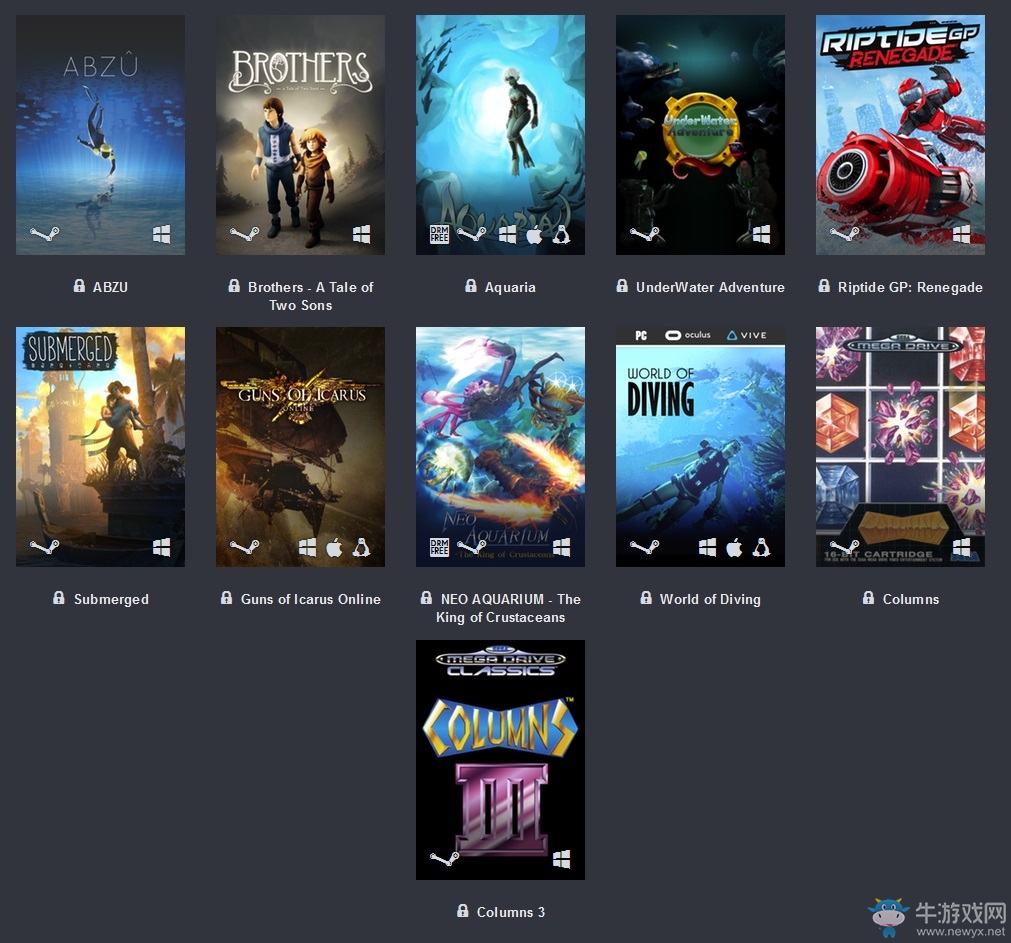
Task: Click the Submerged title text
Action: (111, 599)
